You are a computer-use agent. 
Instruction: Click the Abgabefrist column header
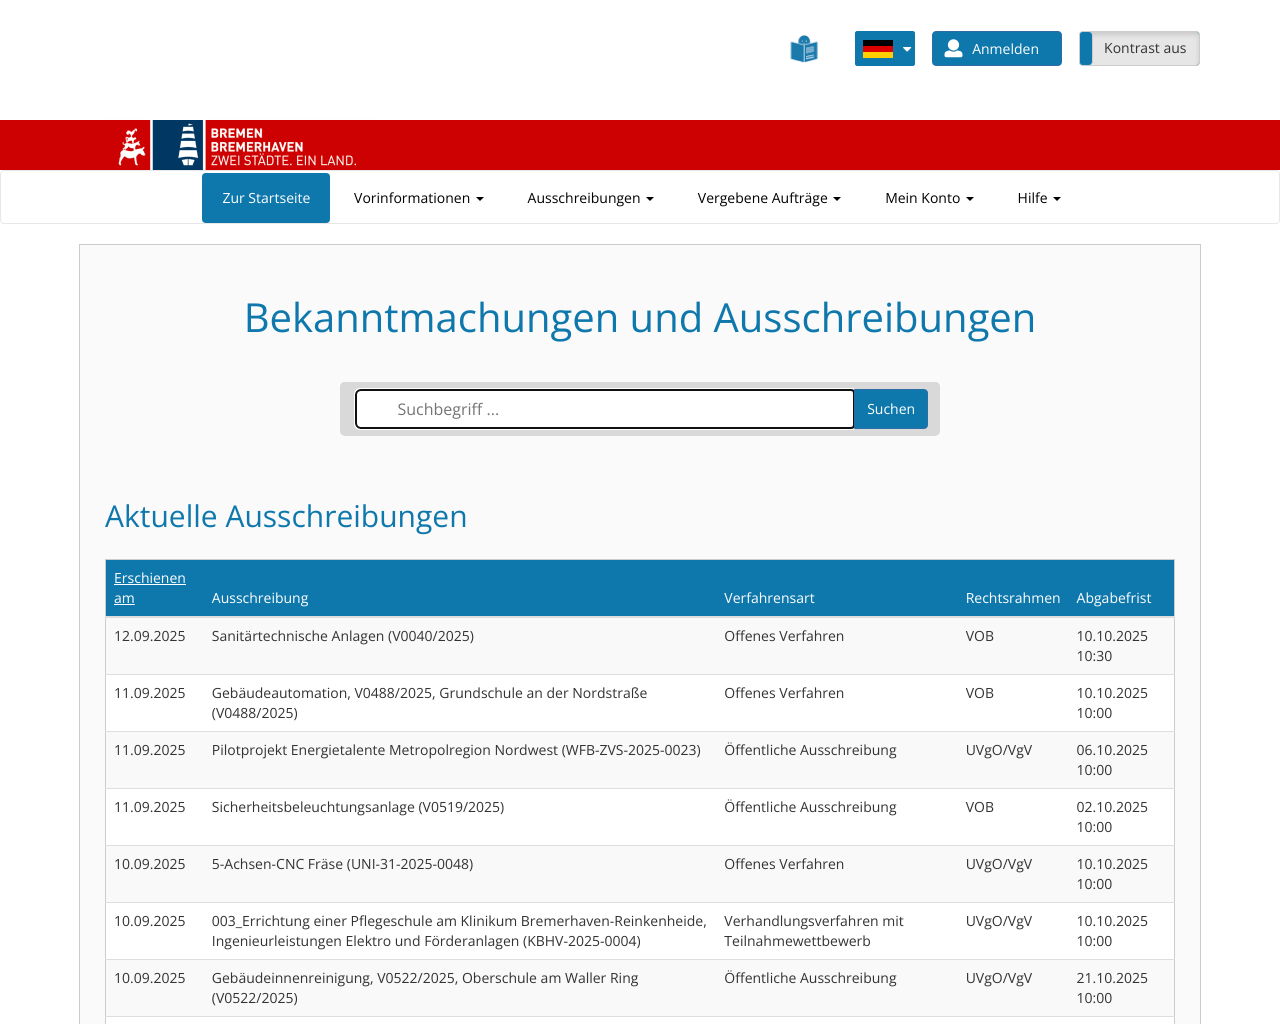(1114, 598)
